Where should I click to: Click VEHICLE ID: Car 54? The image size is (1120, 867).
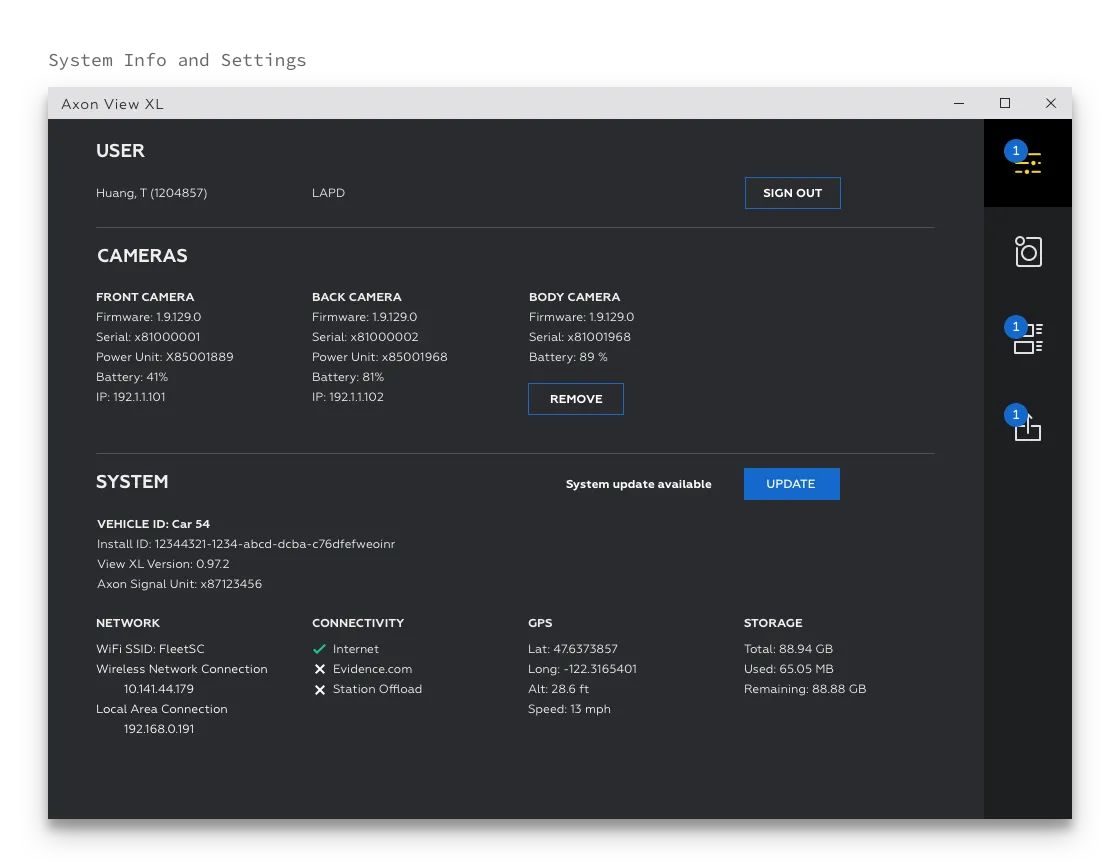tap(154, 523)
